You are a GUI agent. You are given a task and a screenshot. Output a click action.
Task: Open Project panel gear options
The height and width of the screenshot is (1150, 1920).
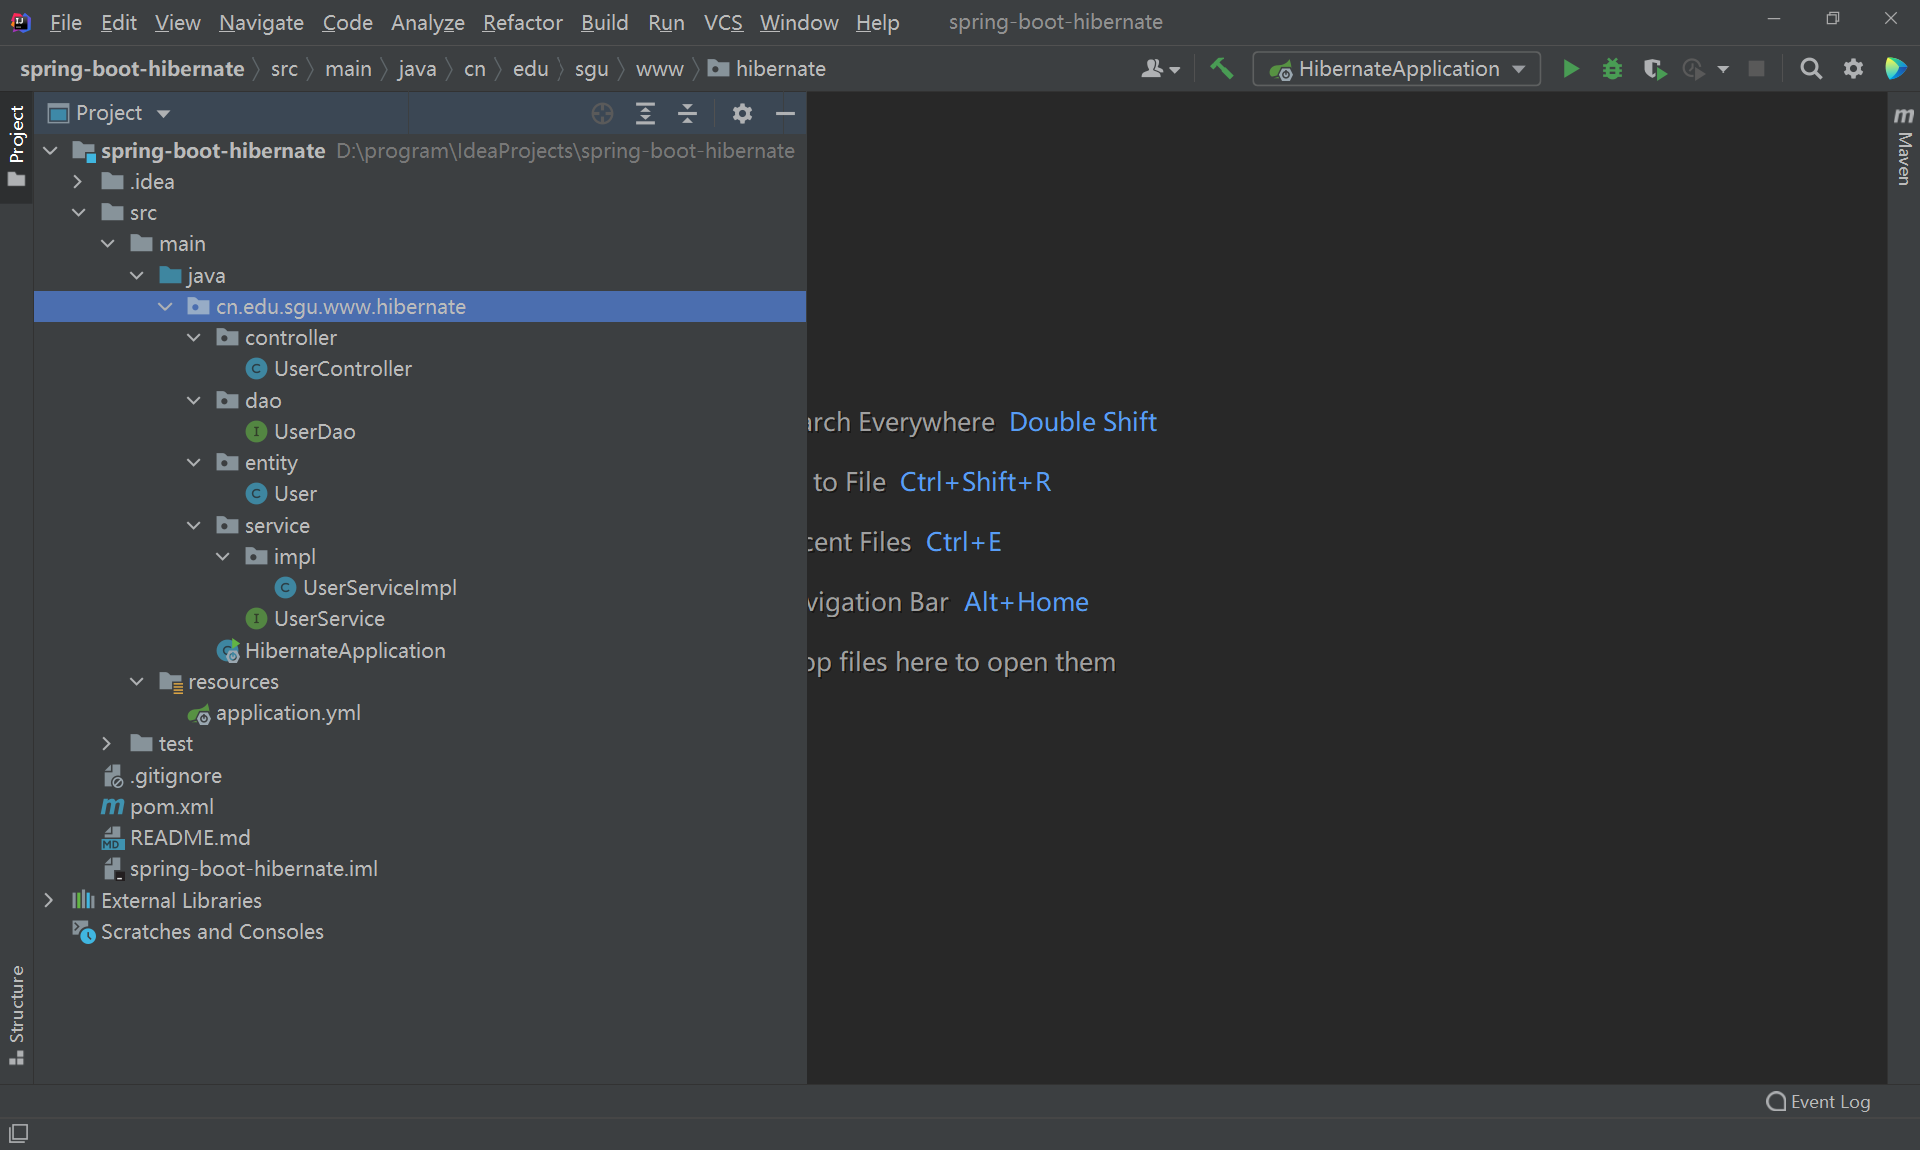(741, 113)
